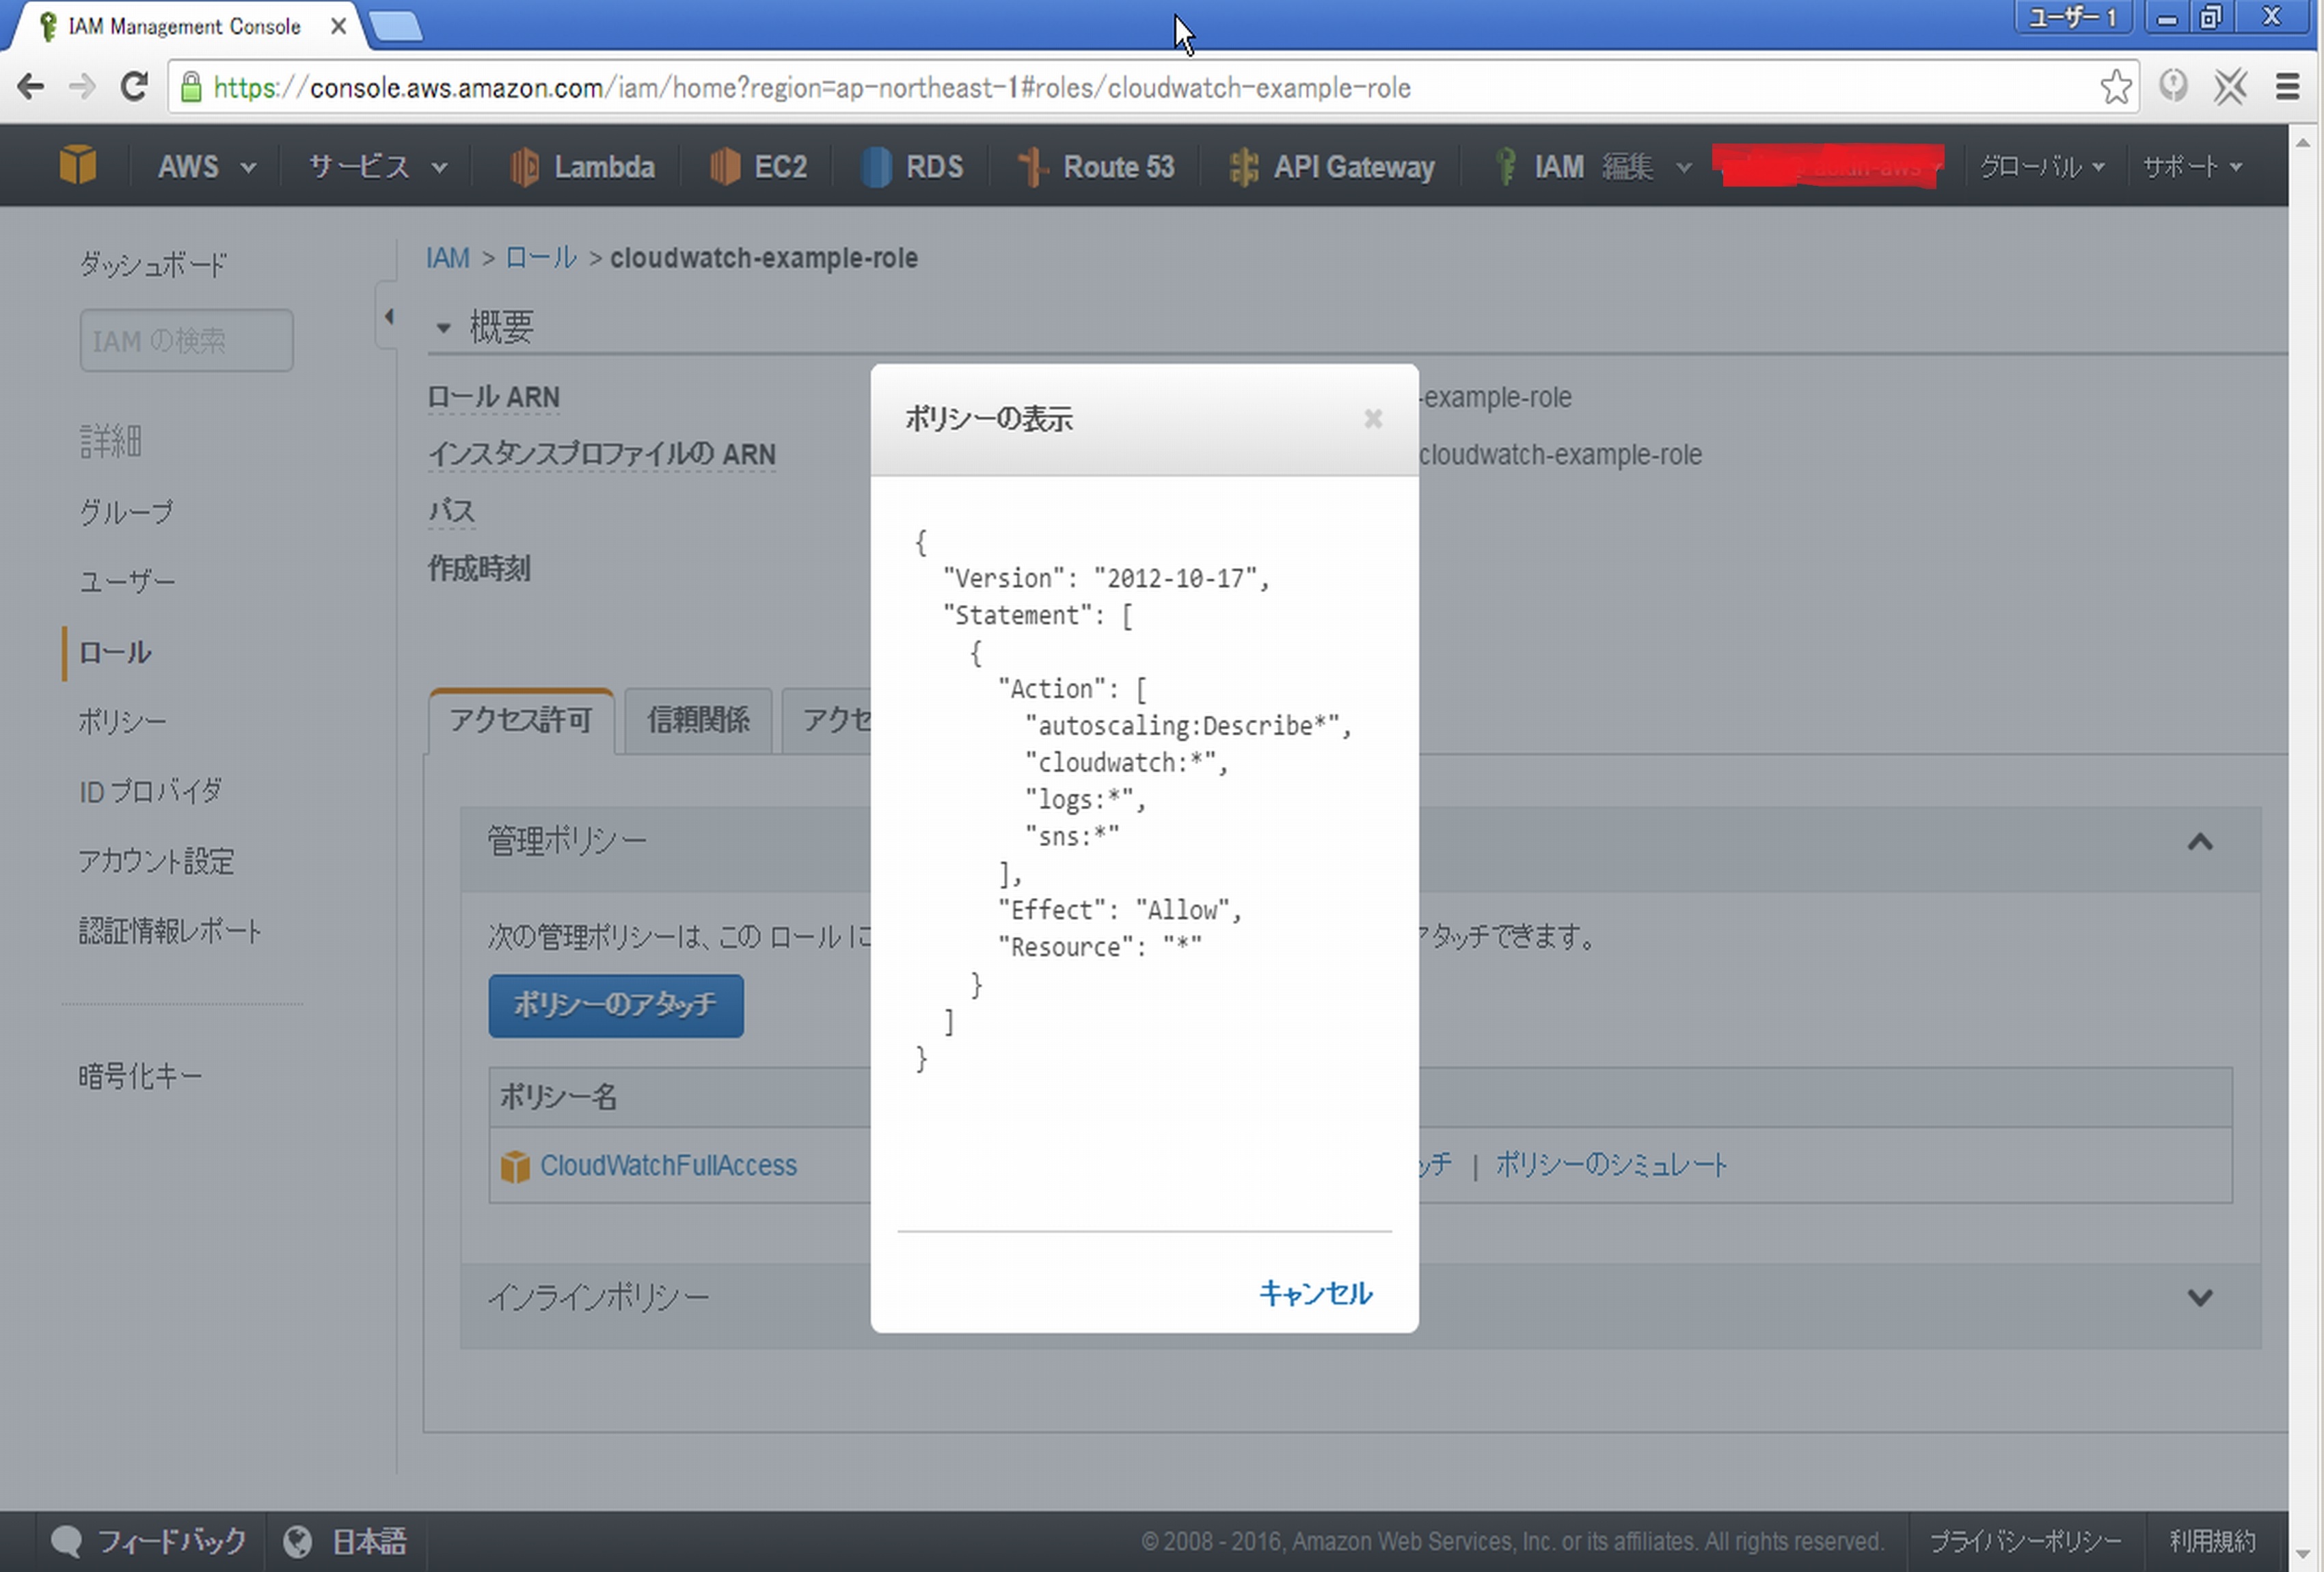Dismiss the dialog with キャンセル
Screen dimensions: 2324x1572
pyautogui.click(x=1316, y=1293)
